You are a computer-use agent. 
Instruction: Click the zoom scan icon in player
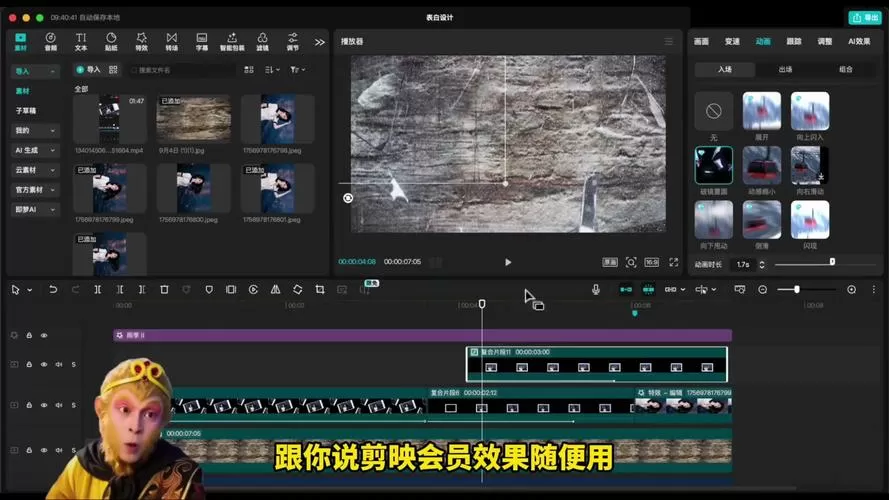(x=631, y=262)
